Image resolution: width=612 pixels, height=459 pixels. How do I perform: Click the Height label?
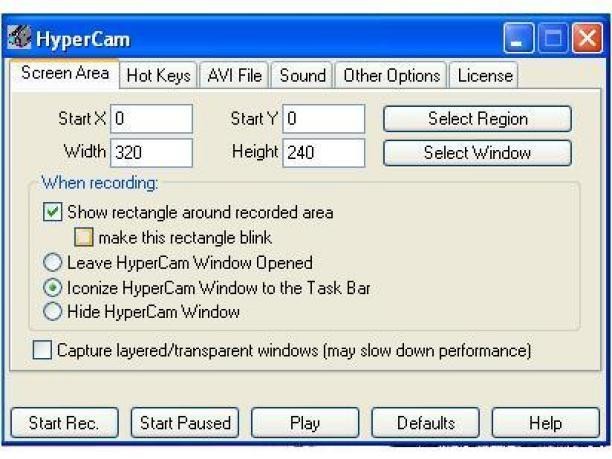255,152
